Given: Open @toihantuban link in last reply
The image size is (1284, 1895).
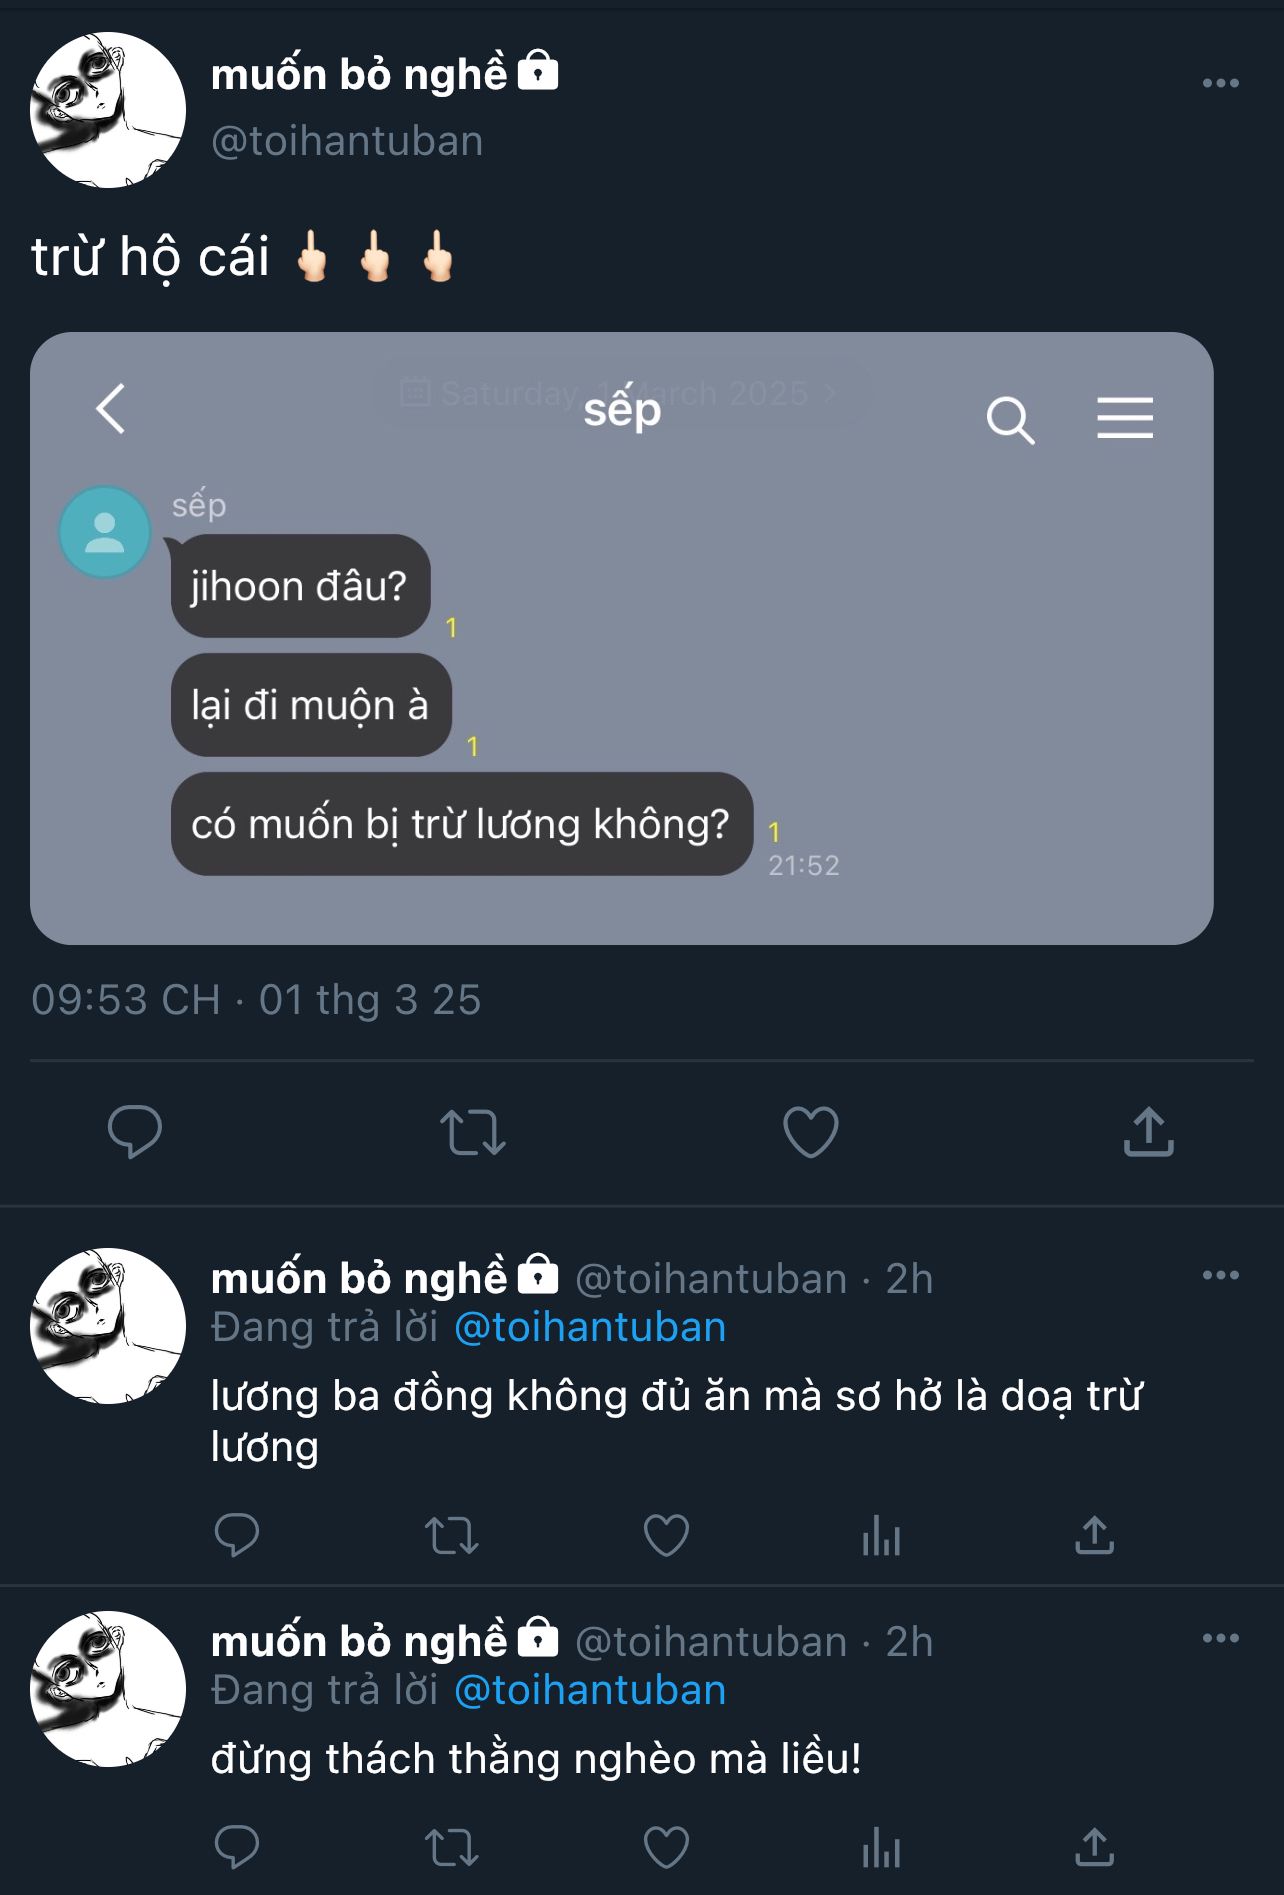Looking at the screenshot, I should click(590, 1690).
